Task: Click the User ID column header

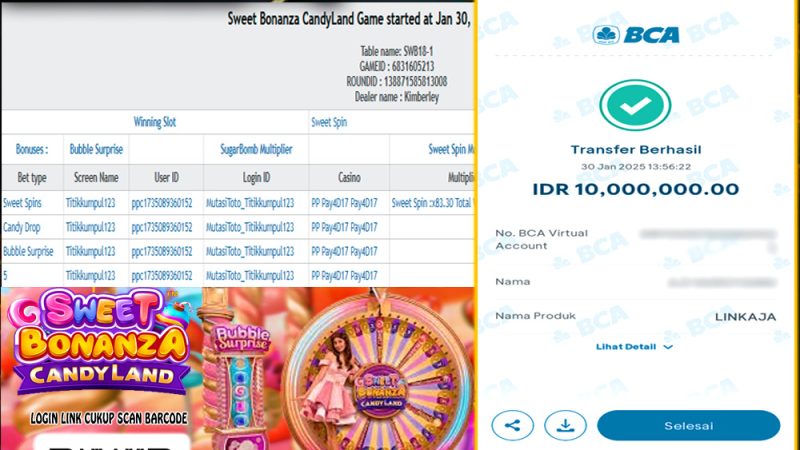Action: tap(166, 178)
